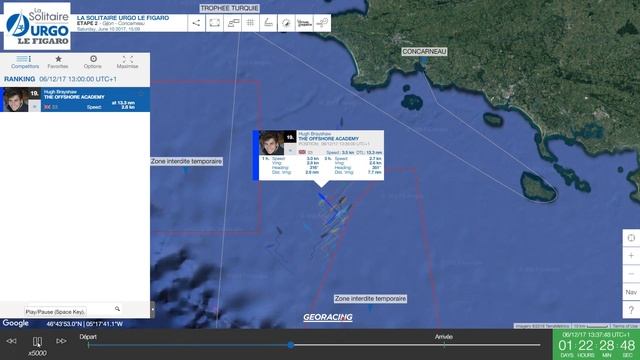Pause the race replay
Screen dimensions: 640x360
pos(37,341)
